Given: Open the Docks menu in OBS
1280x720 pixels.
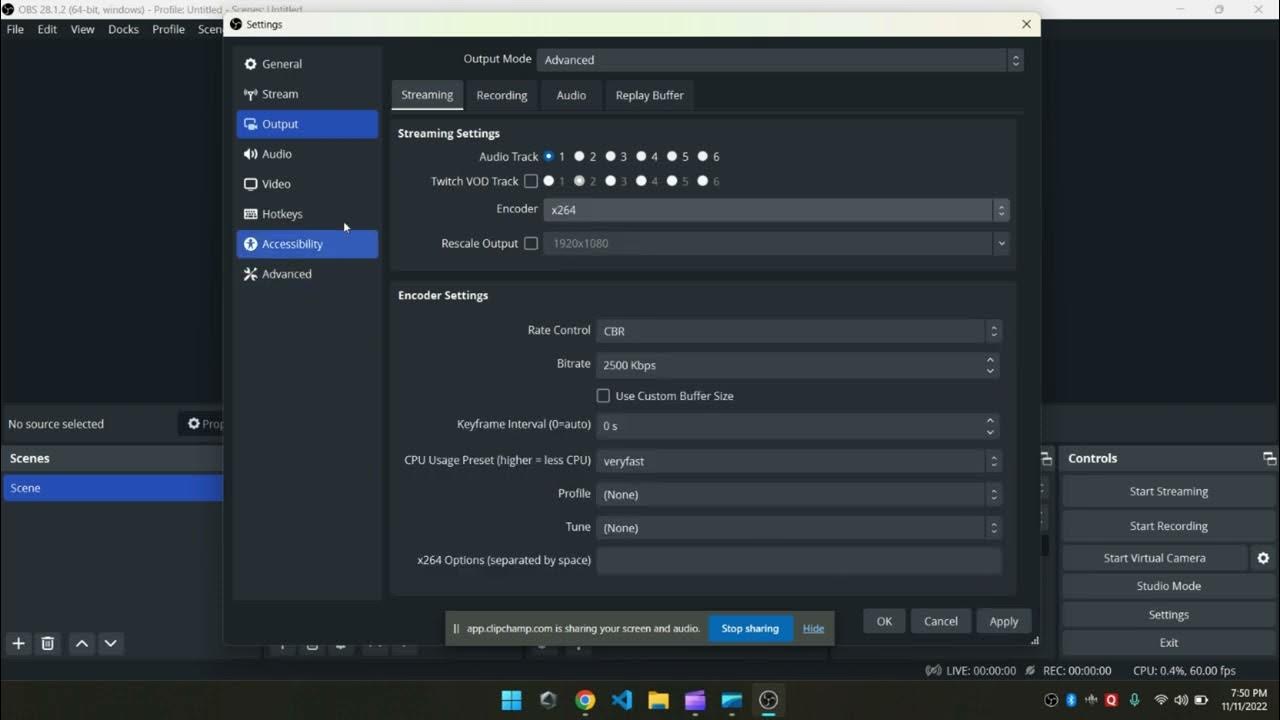Looking at the screenshot, I should coord(123,29).
